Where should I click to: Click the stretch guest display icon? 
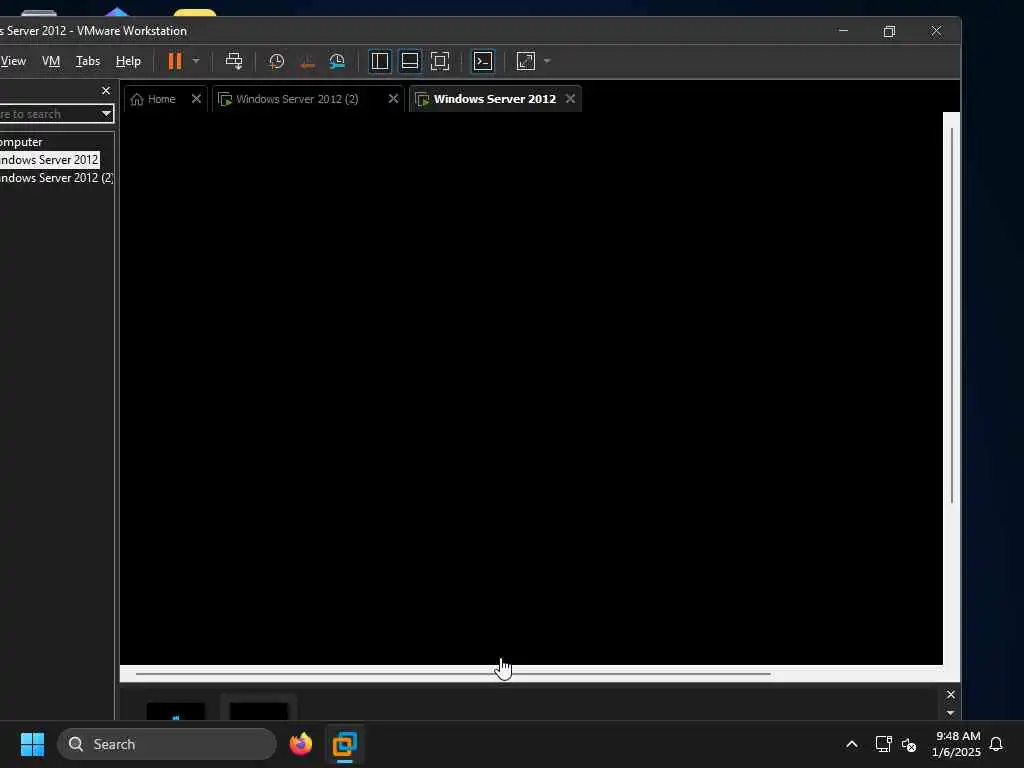[x=526, y=61]
